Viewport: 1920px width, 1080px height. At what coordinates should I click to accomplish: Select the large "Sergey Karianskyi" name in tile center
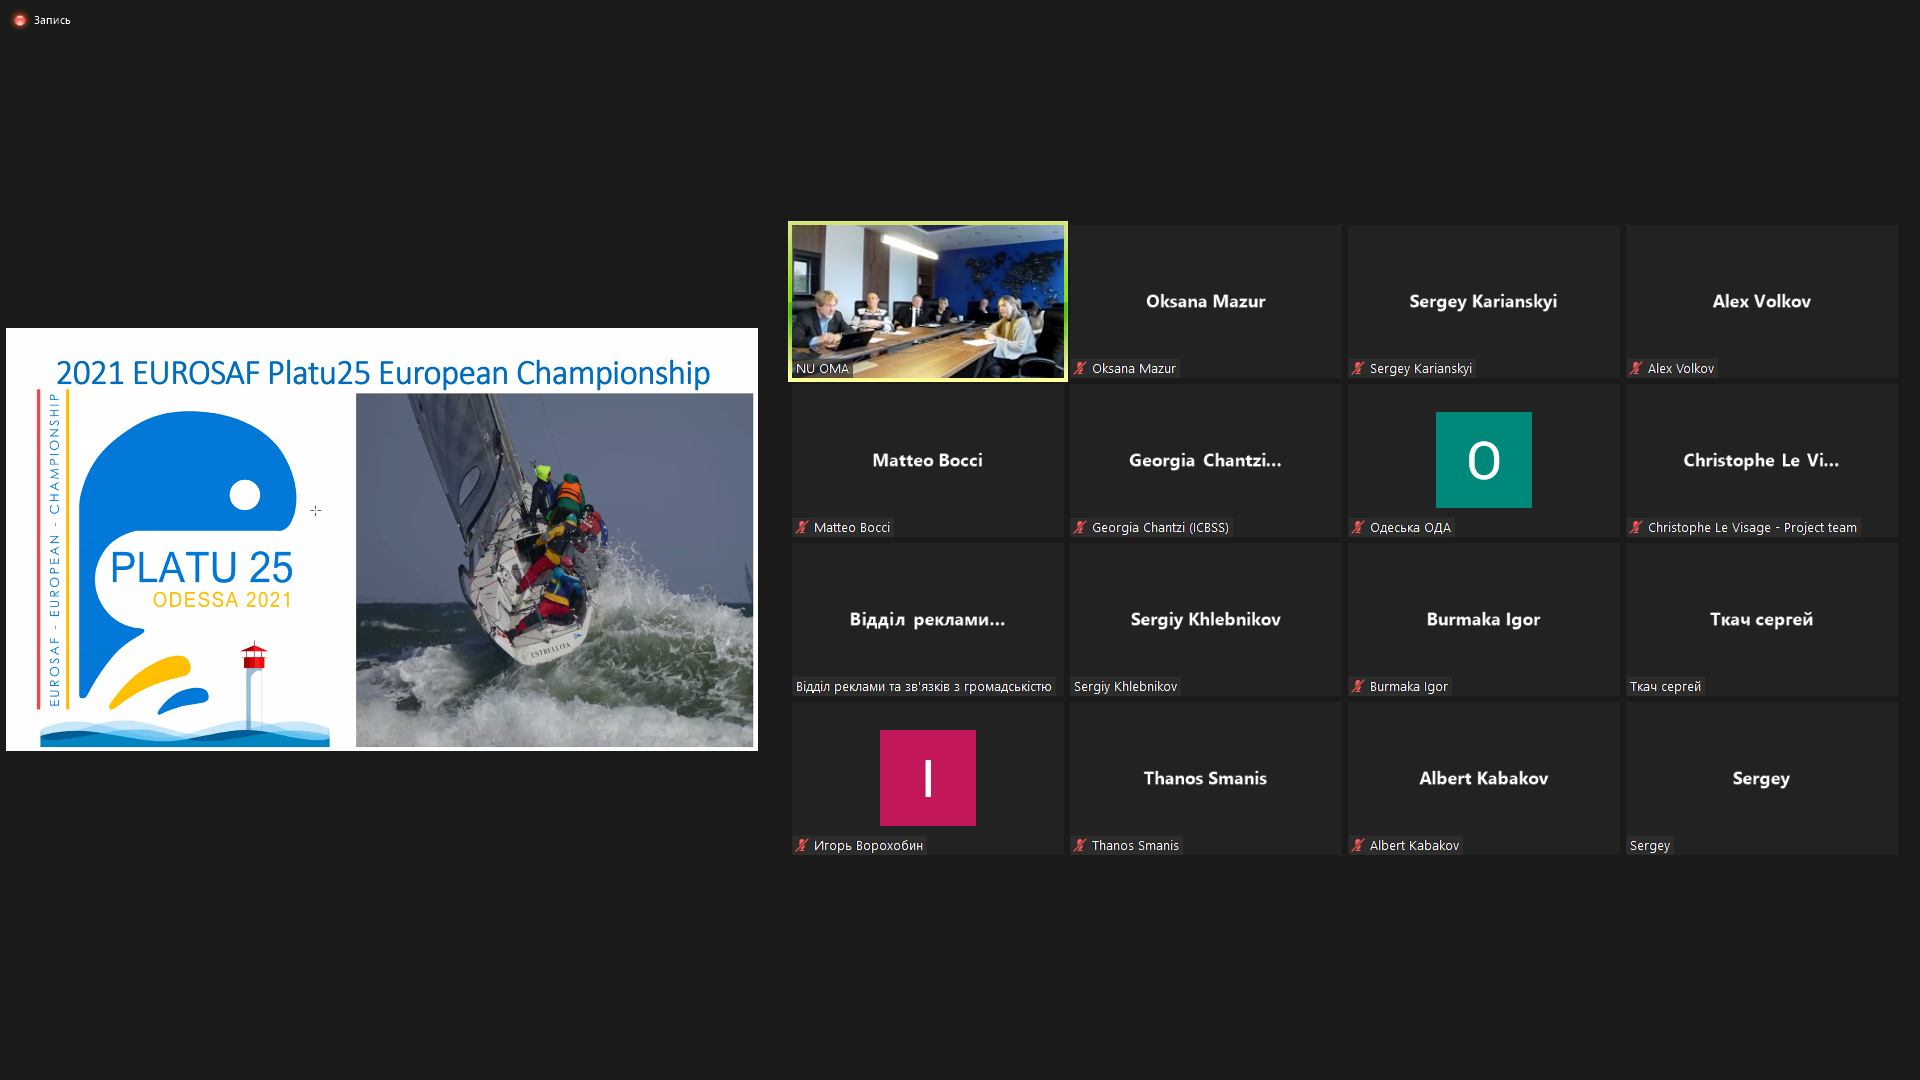(x=1483, y=301)
